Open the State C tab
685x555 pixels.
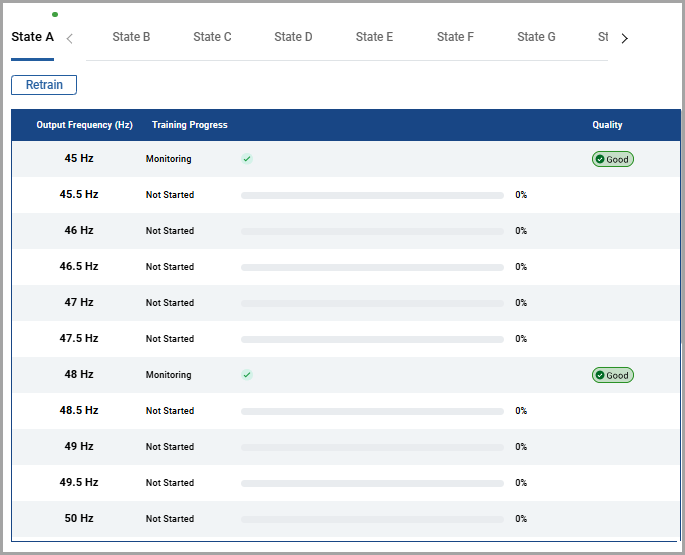click(x=212, y=37)
